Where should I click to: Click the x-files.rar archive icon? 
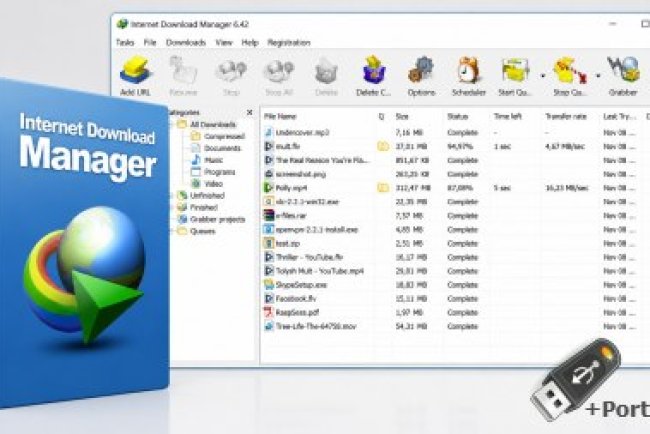coord(269,216)
